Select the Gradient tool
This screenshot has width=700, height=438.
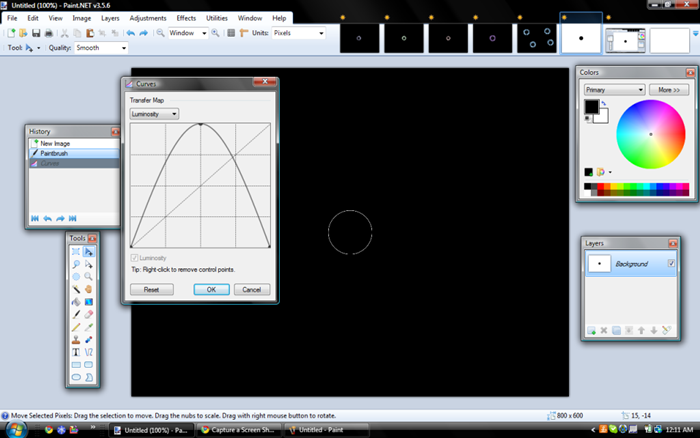coord(88,302)
